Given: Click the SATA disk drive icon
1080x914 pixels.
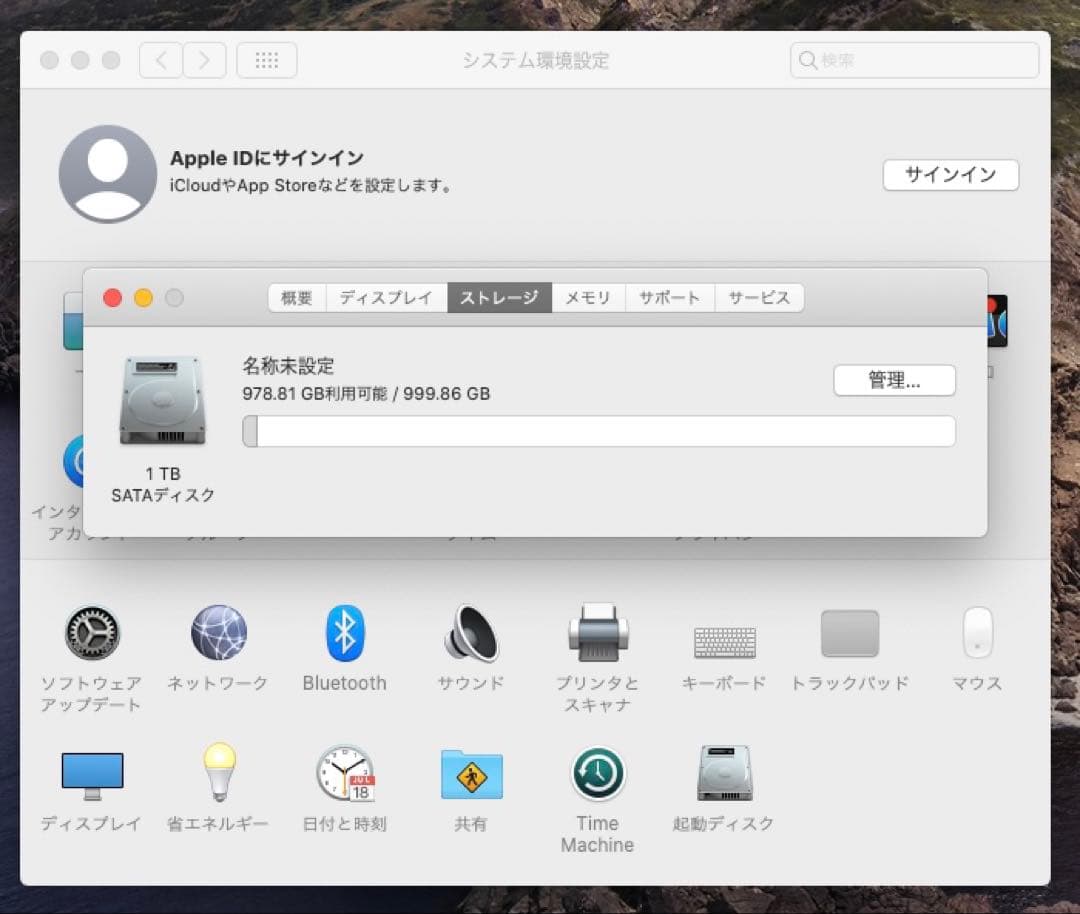Looking at the screenshot, I should (162, 400).
